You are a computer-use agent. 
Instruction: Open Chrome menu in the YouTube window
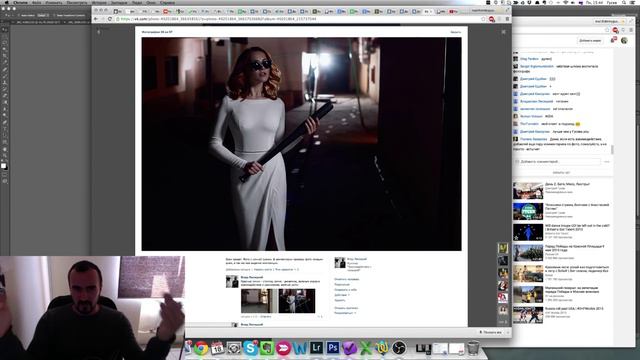(631, 30)
